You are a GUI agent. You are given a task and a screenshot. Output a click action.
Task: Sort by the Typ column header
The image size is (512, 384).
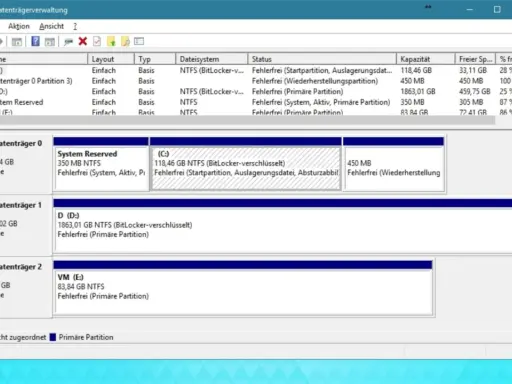[155, 59]
